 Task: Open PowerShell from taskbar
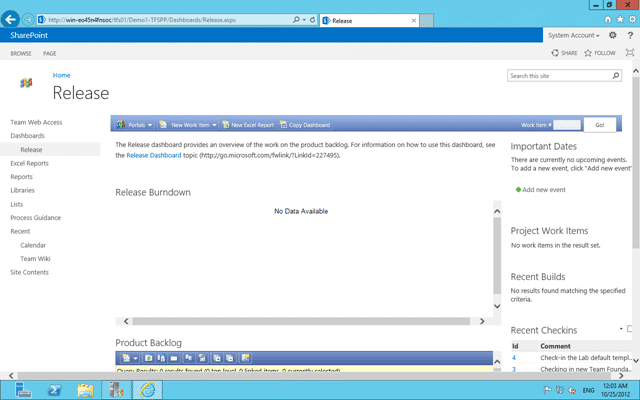[54, 390]
